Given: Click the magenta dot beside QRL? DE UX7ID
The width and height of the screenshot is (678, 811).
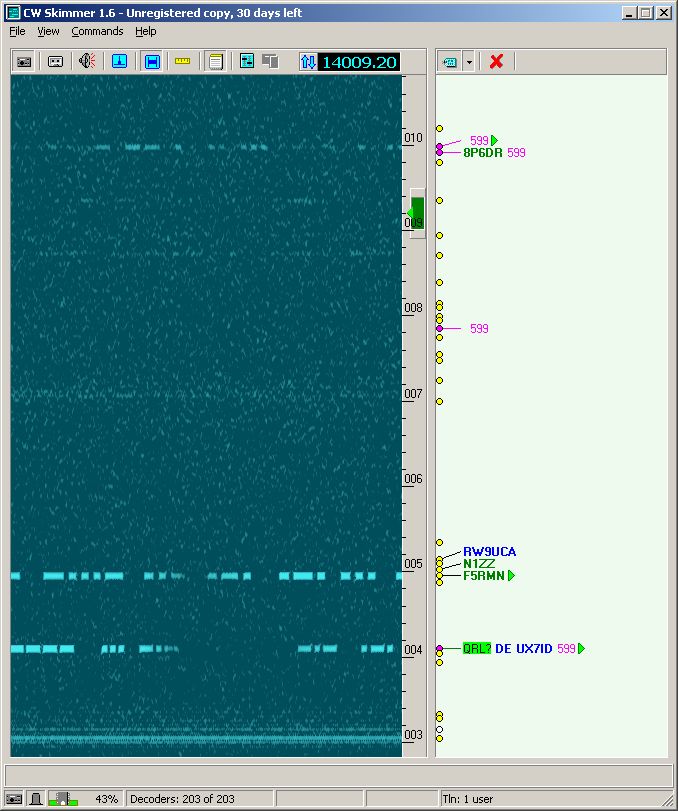Looking at the screenshot, I should coord(440,649).
